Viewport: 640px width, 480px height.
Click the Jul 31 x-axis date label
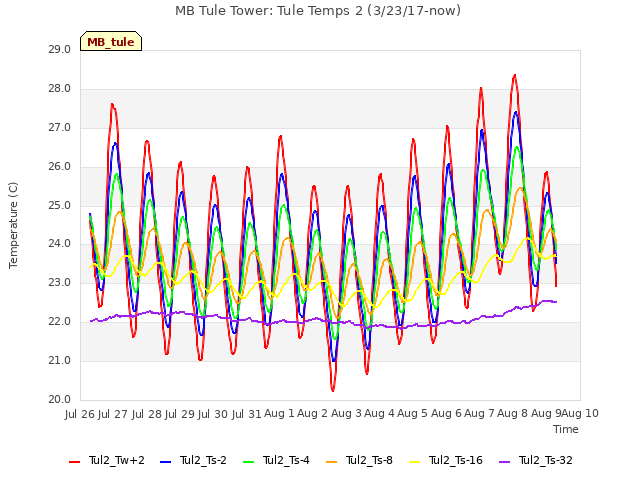pos(247,414)
